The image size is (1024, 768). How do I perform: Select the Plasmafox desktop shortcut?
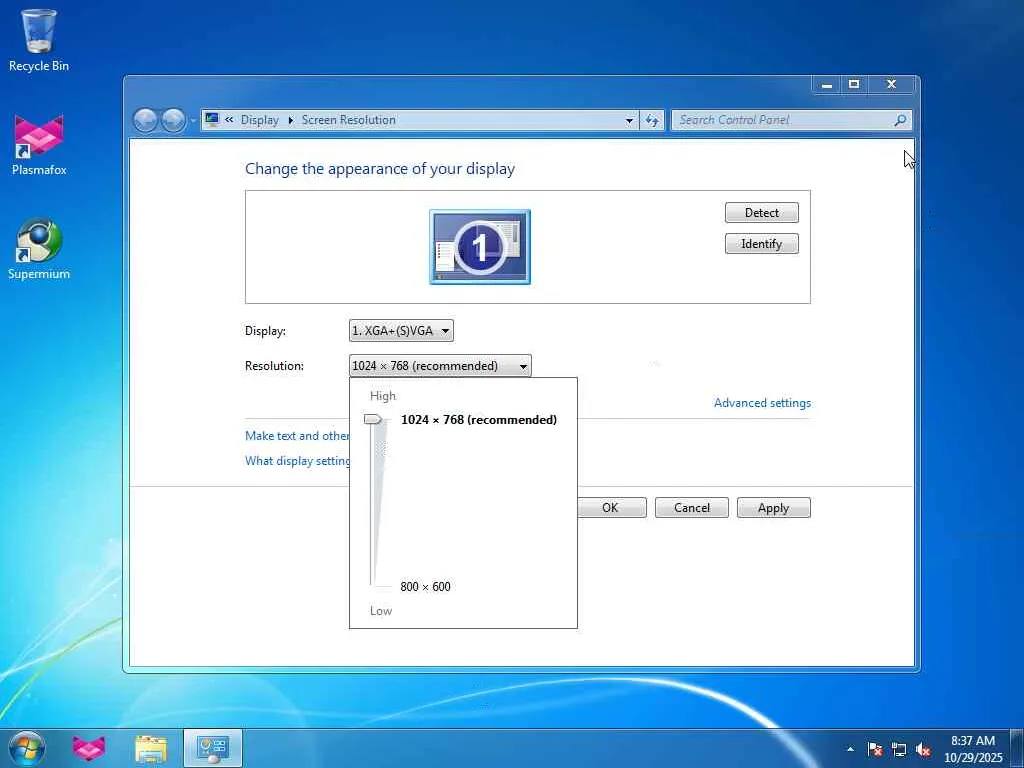click(39, 145)
